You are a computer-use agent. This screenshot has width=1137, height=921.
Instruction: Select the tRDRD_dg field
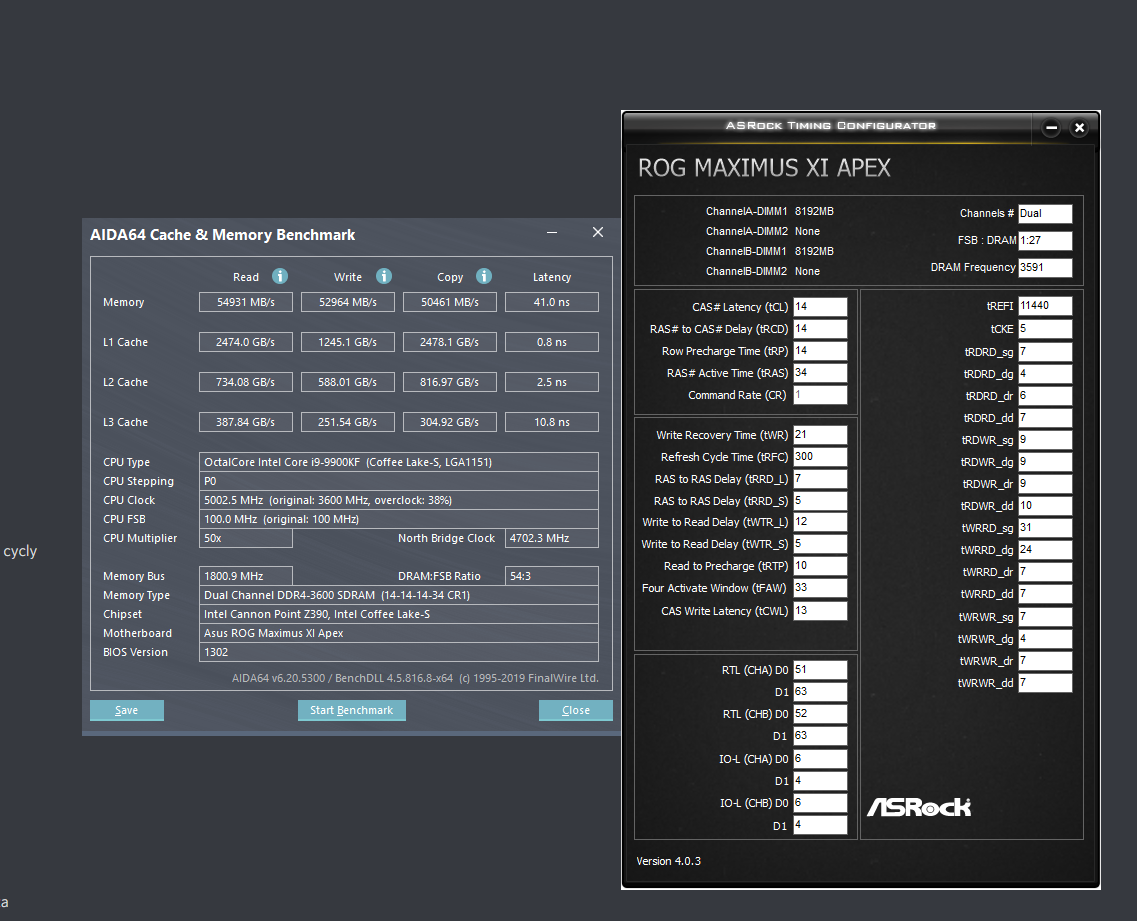click(x=1045, y=374)
